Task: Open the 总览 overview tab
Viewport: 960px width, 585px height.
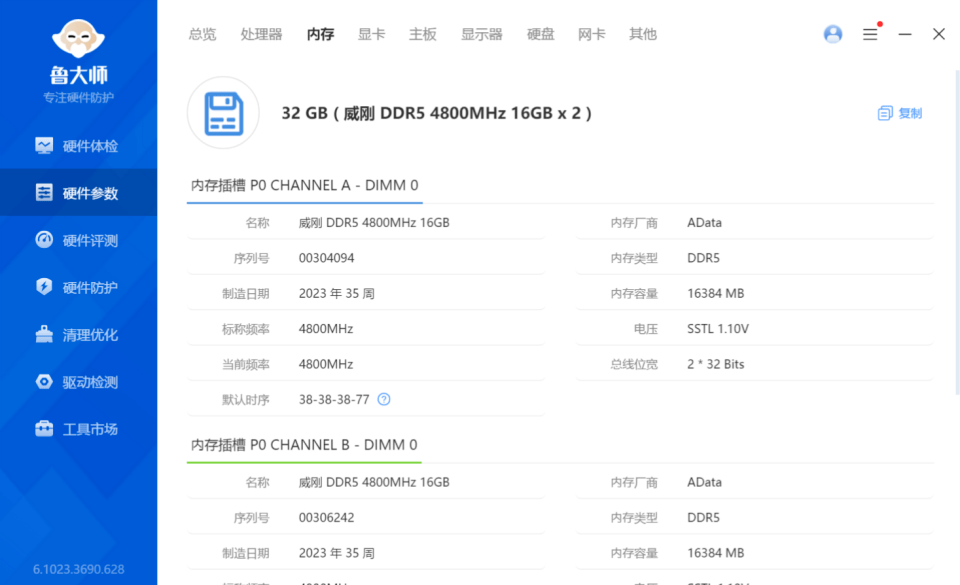Action: pos(202,33)
